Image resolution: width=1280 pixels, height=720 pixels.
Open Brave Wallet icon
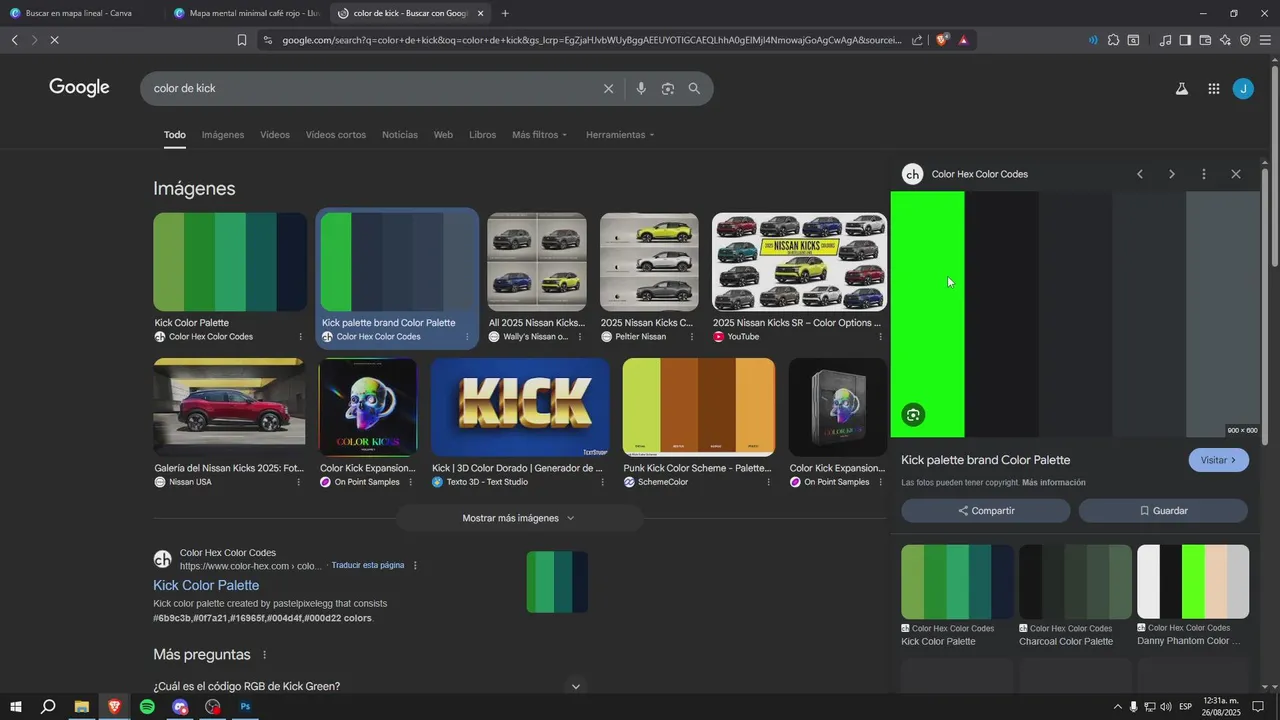click(1205, 40)
